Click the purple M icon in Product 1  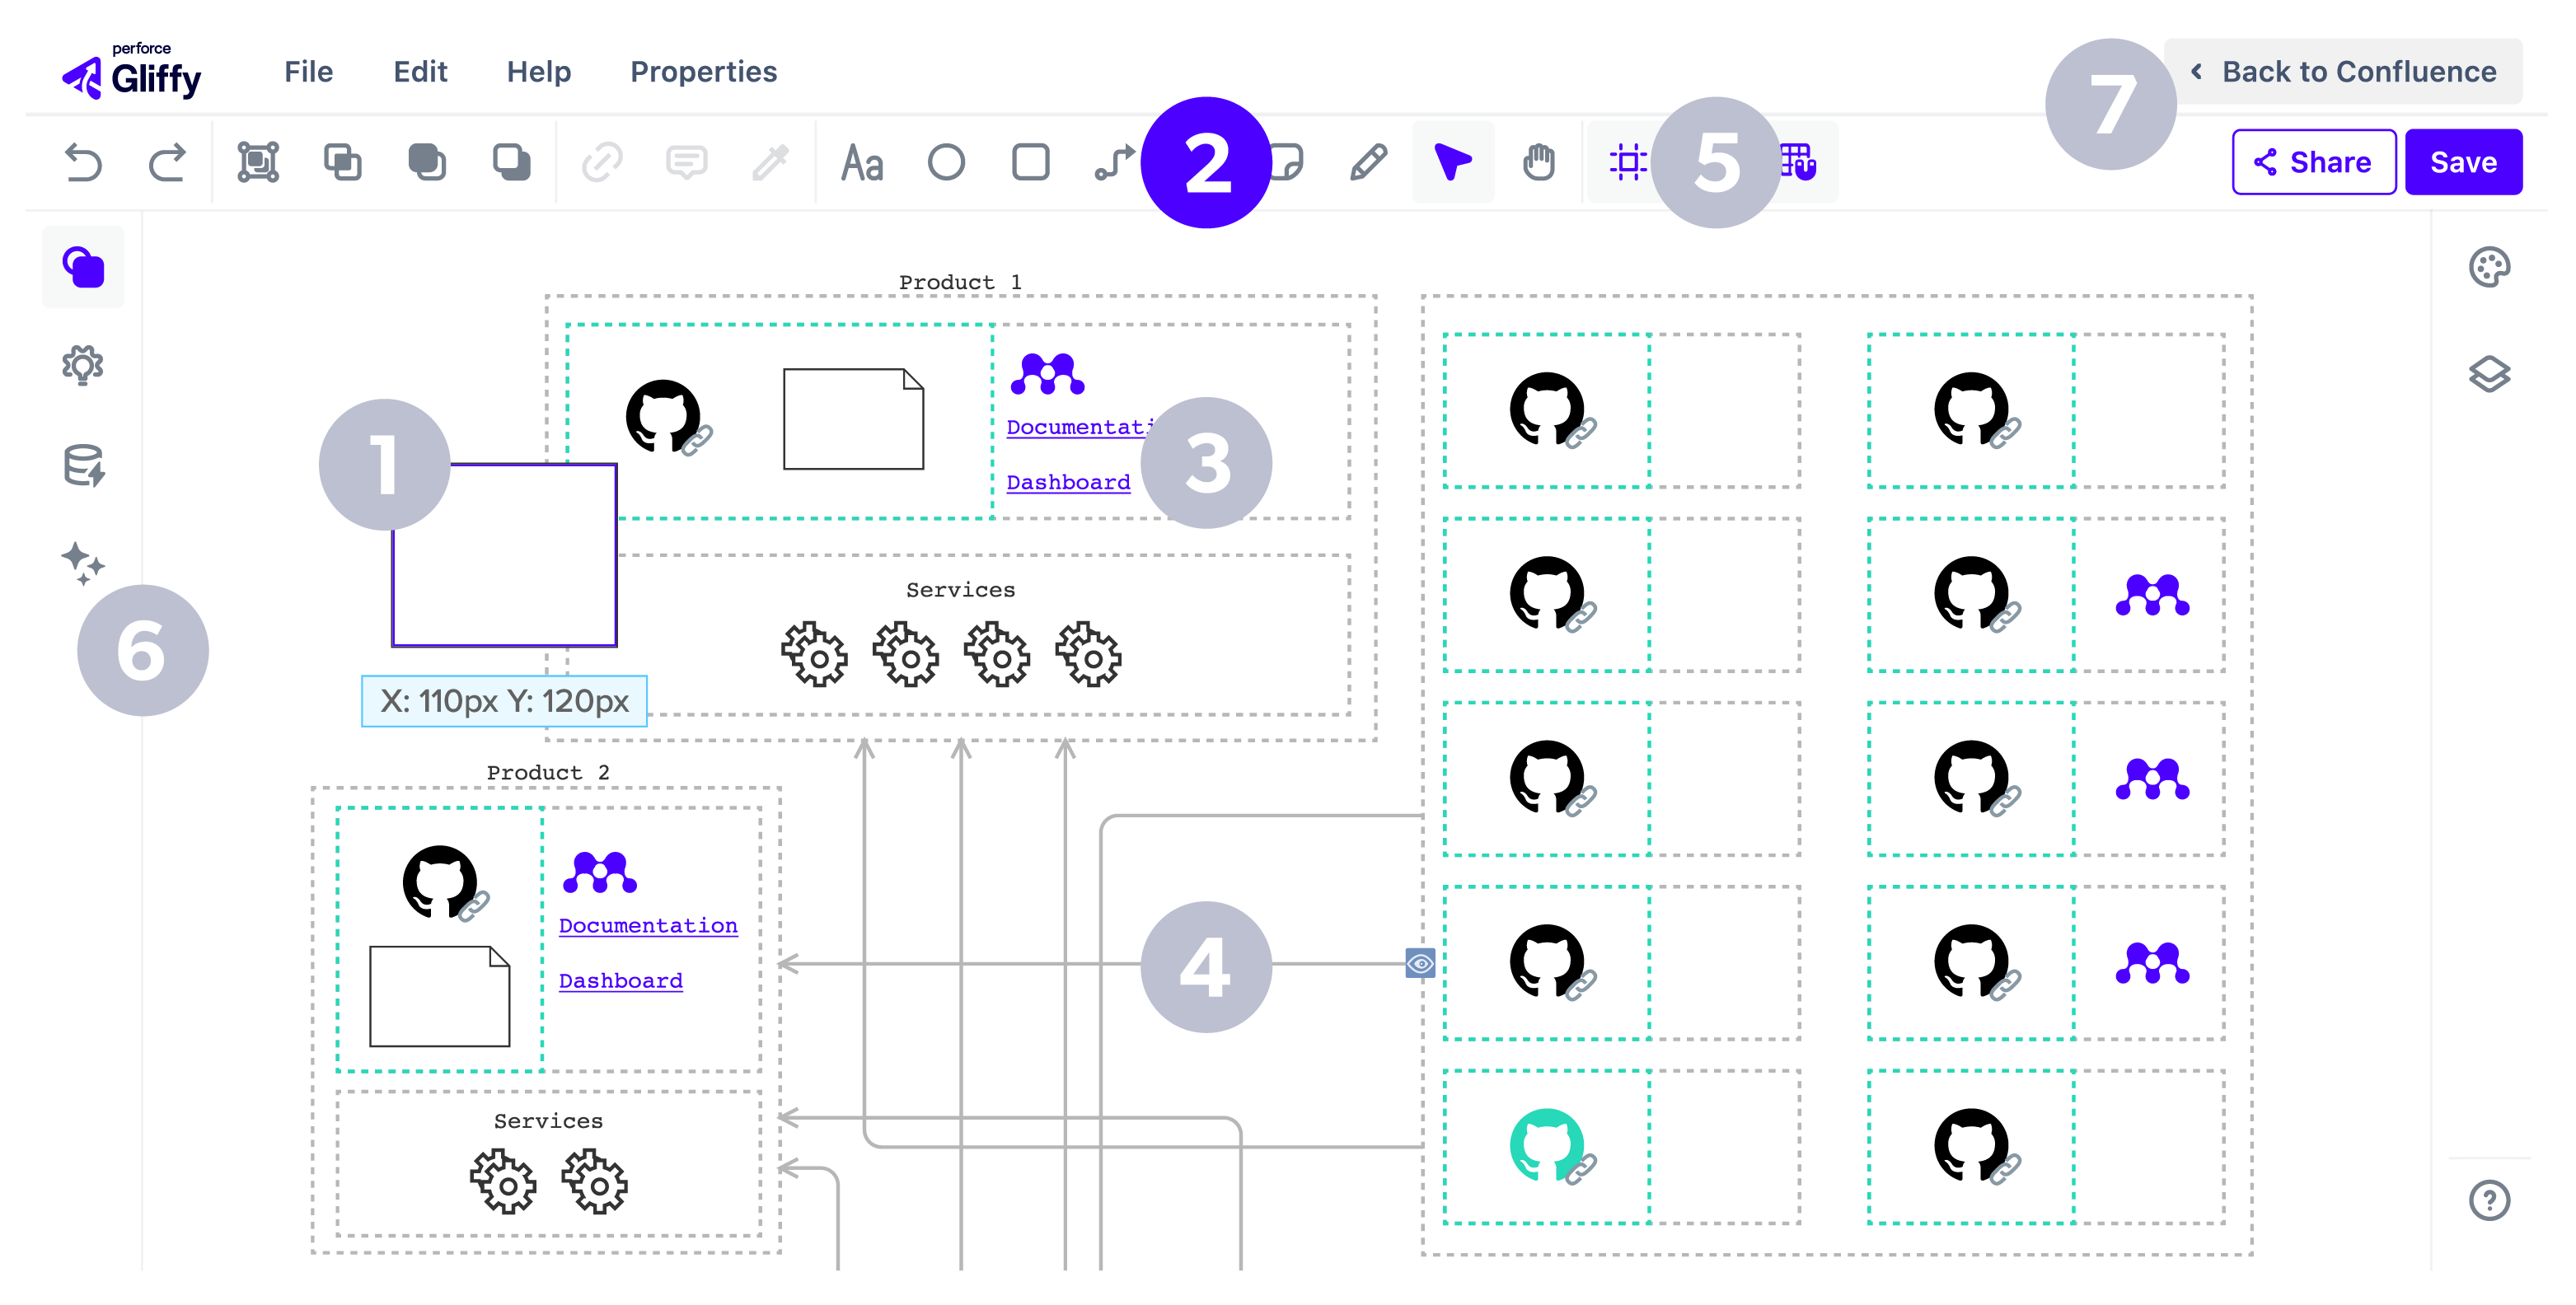[1047, 374]
